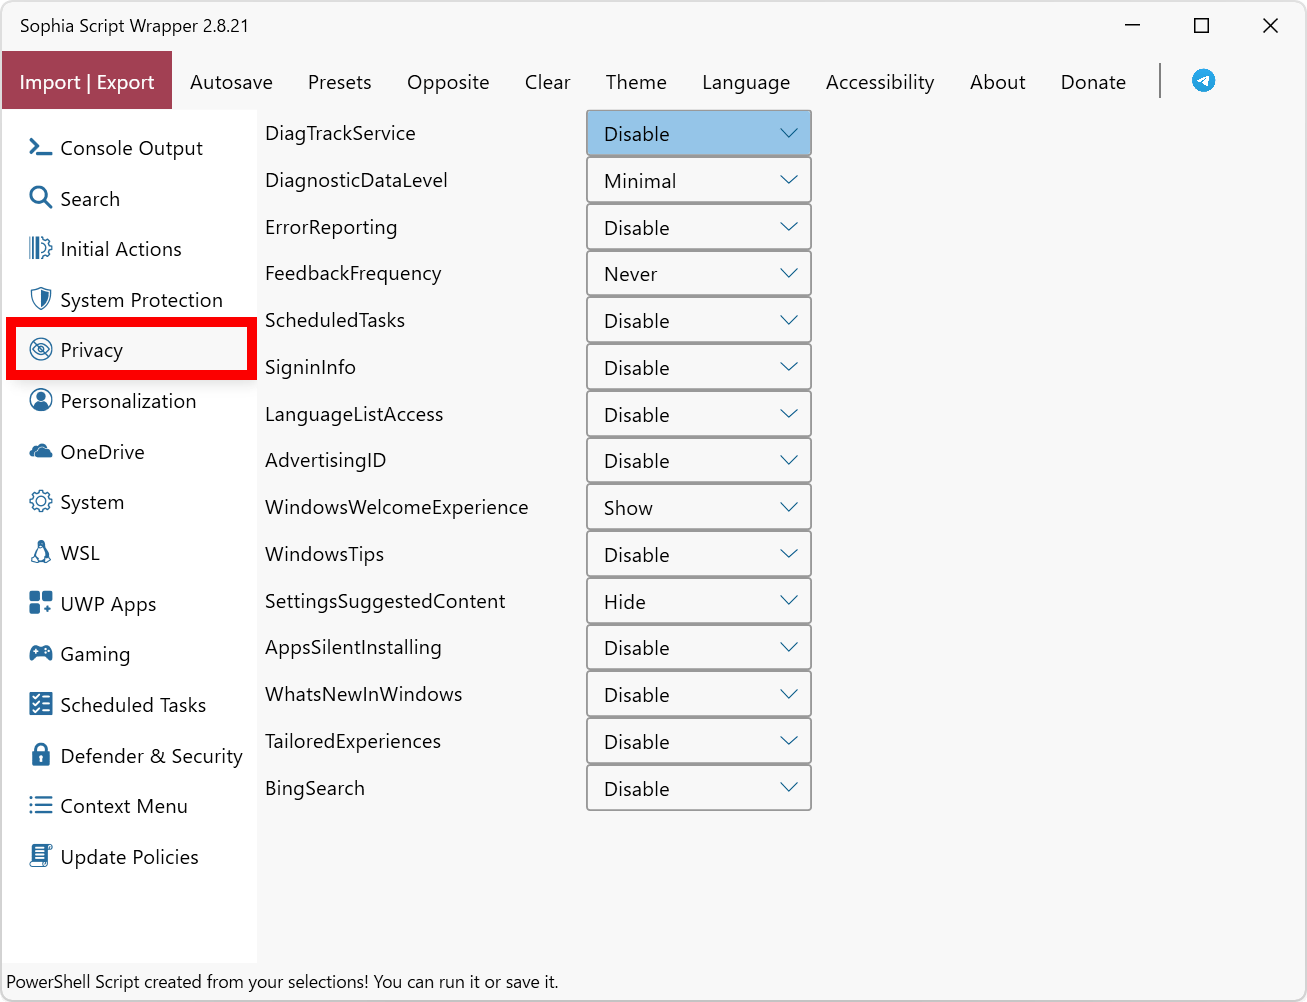This screenshot has width=1307, height=1002.
Task: Open the FeedbackFrequency Never dropdown
Action: point(698,274)
